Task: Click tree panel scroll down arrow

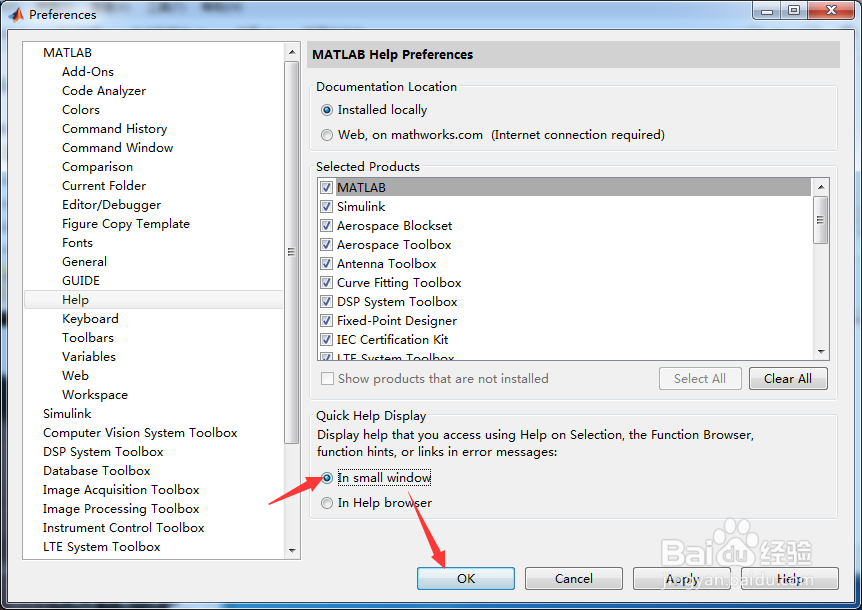Action: 292,550
